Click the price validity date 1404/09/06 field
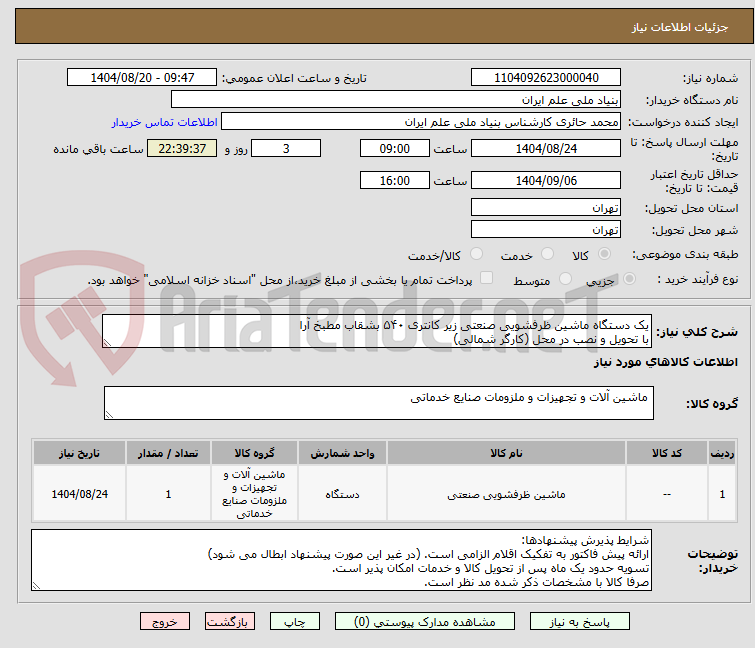This screenshot has height=648, width=755. point(546,181)
